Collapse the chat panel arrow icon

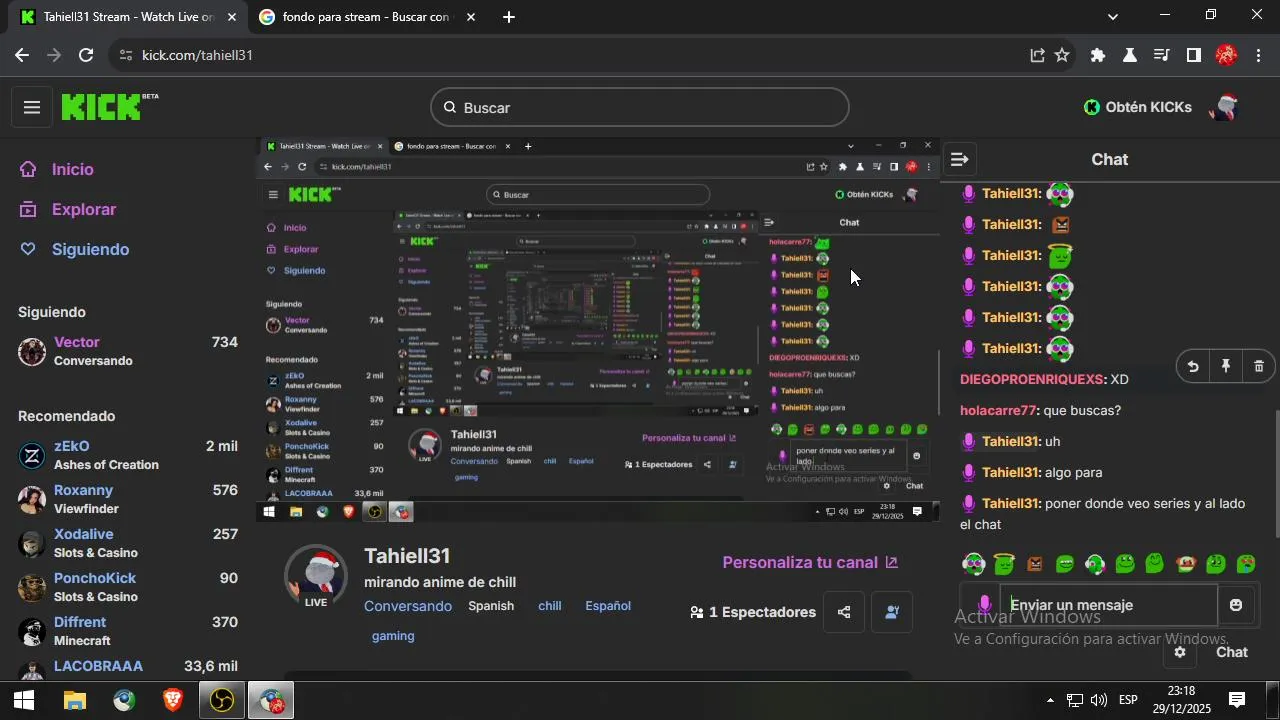[959, 159]
